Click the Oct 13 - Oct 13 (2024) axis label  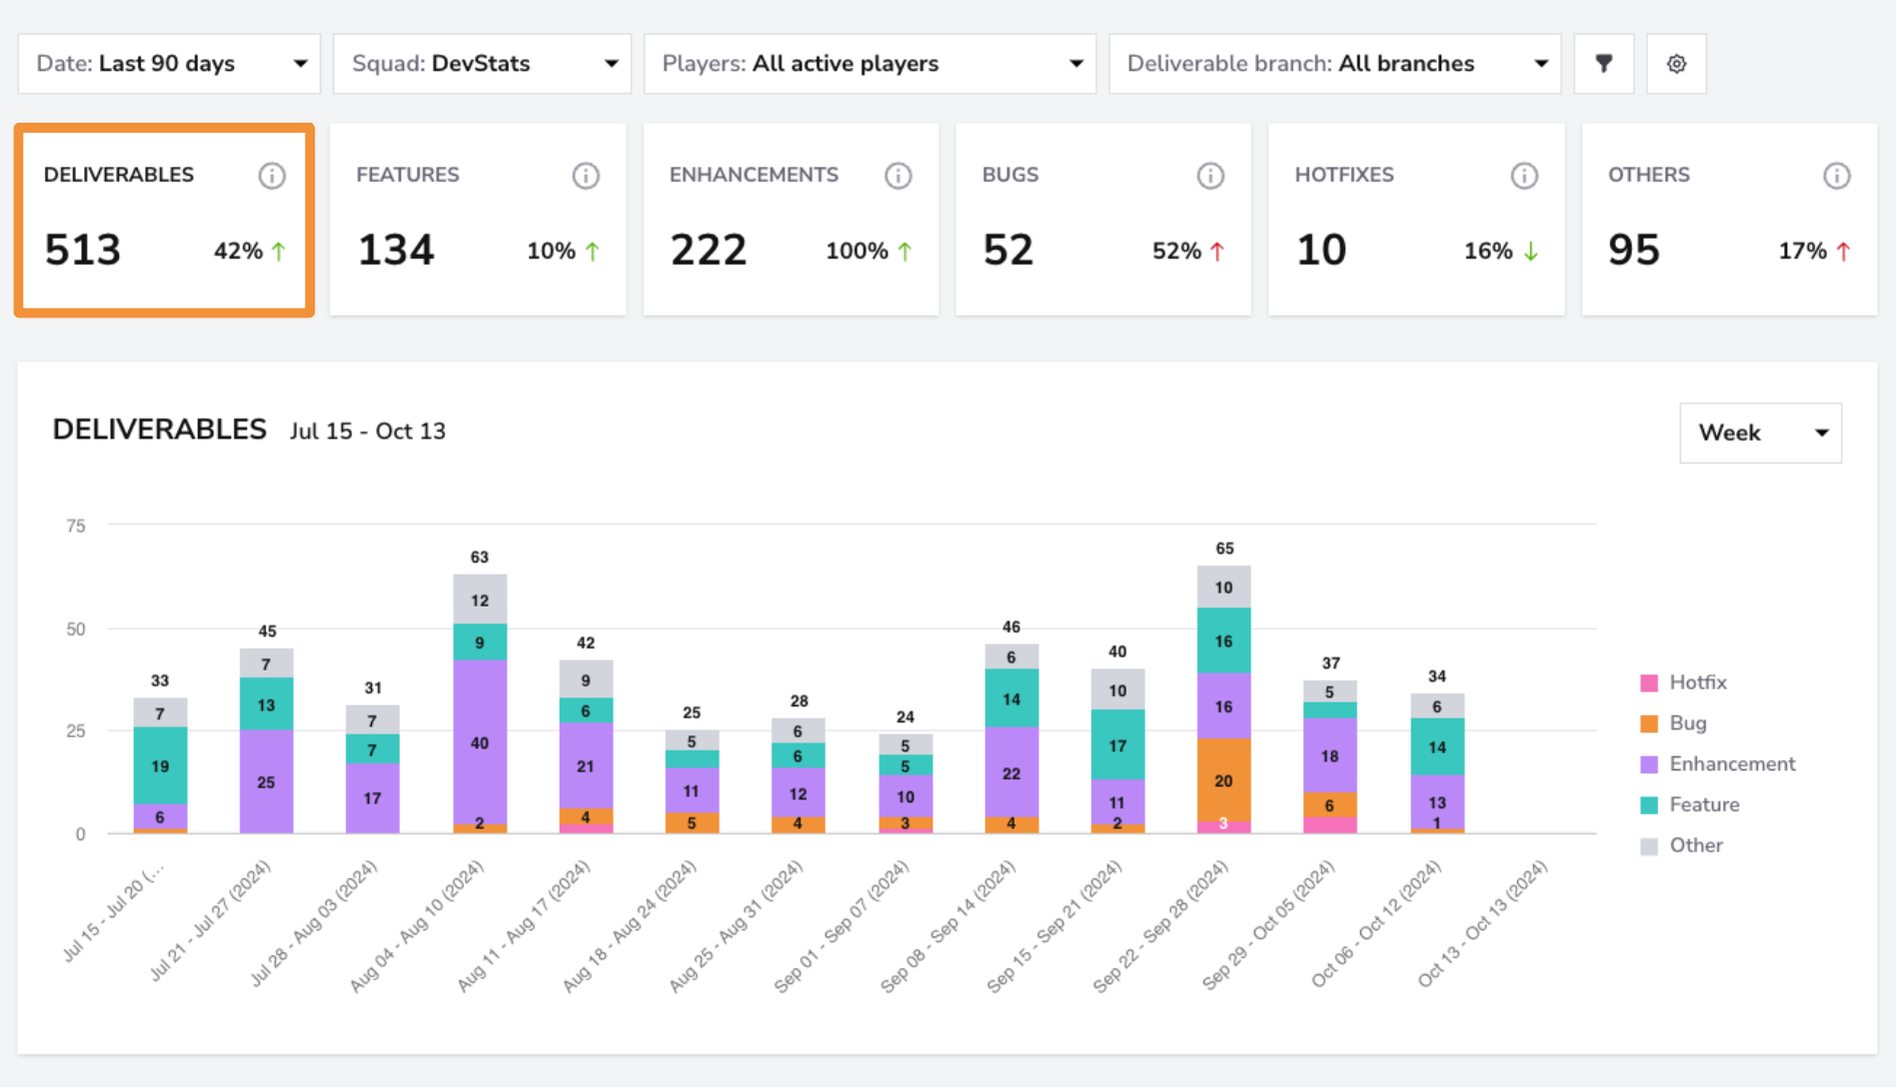1482,924
